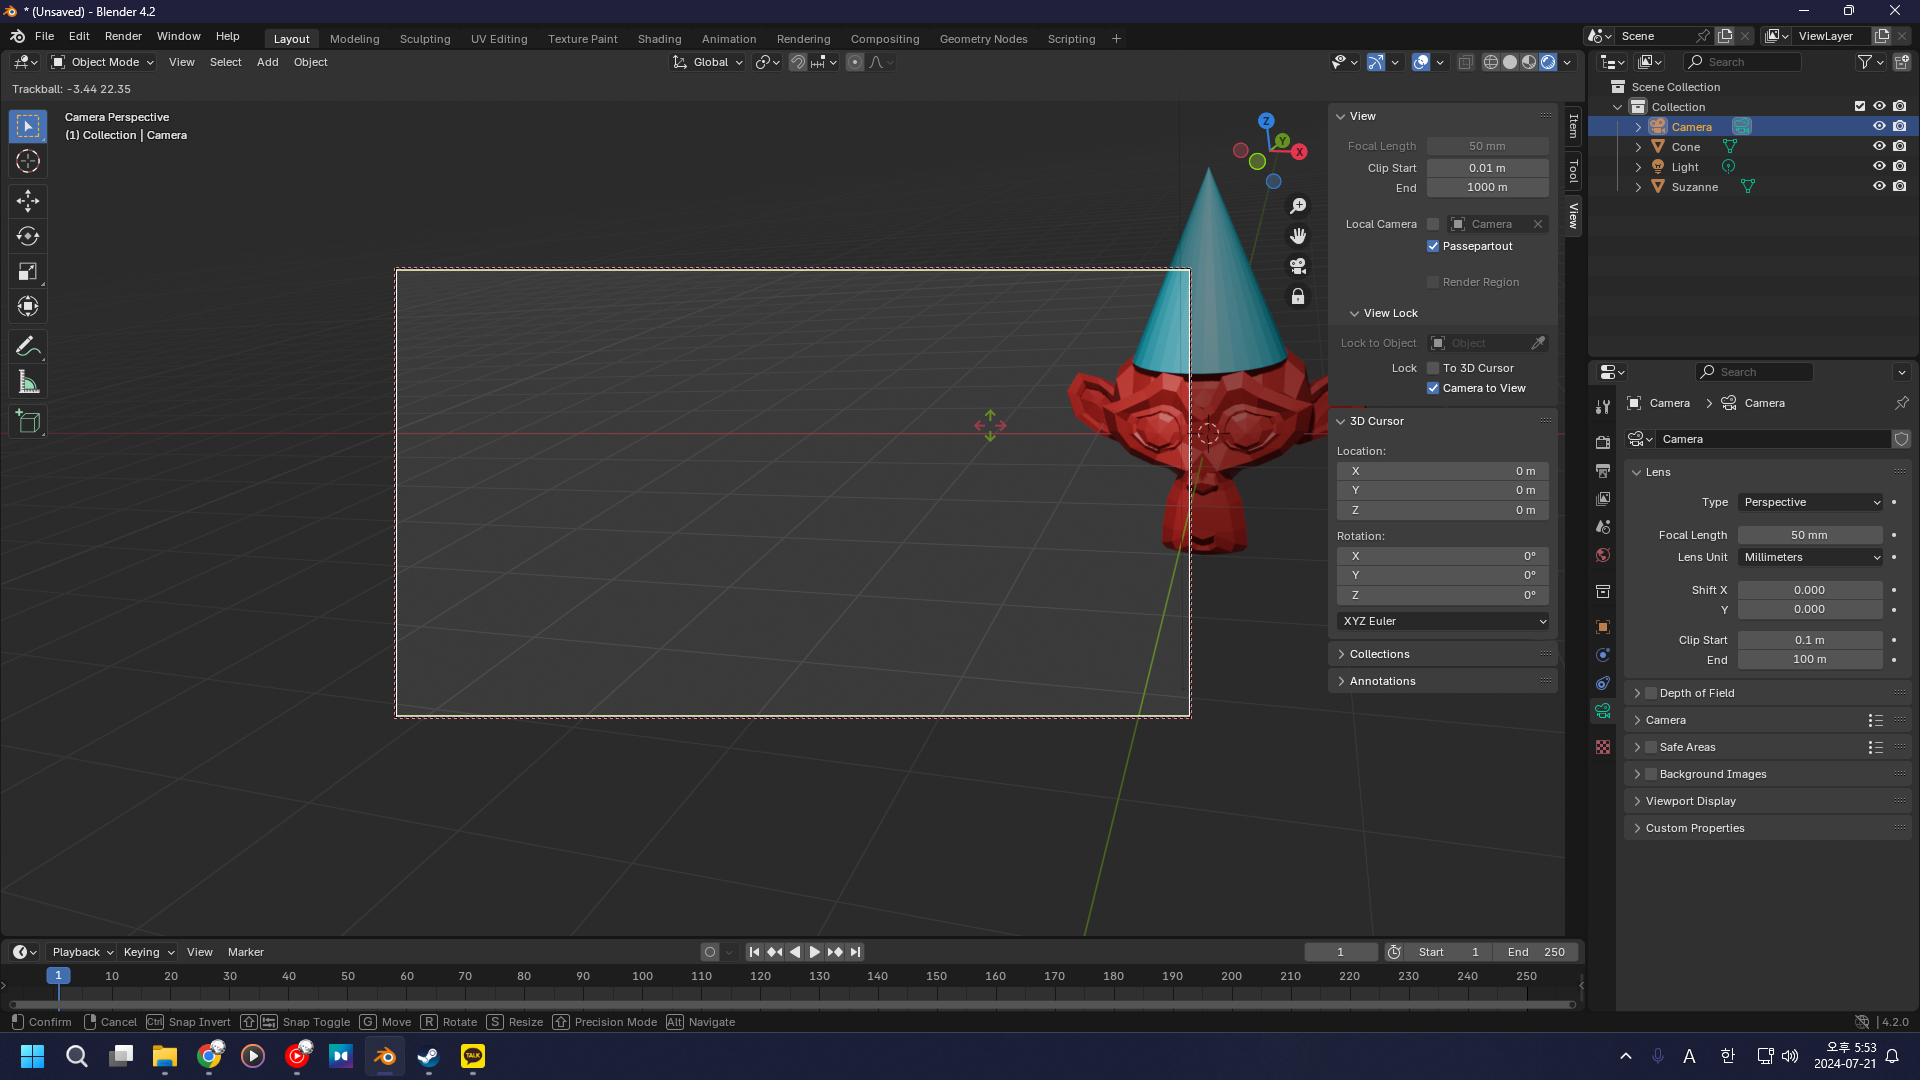This screenshot has height=1080, width=1920.
Task: Toggle the Passepartout checkbox
Action: point(1433,246)
